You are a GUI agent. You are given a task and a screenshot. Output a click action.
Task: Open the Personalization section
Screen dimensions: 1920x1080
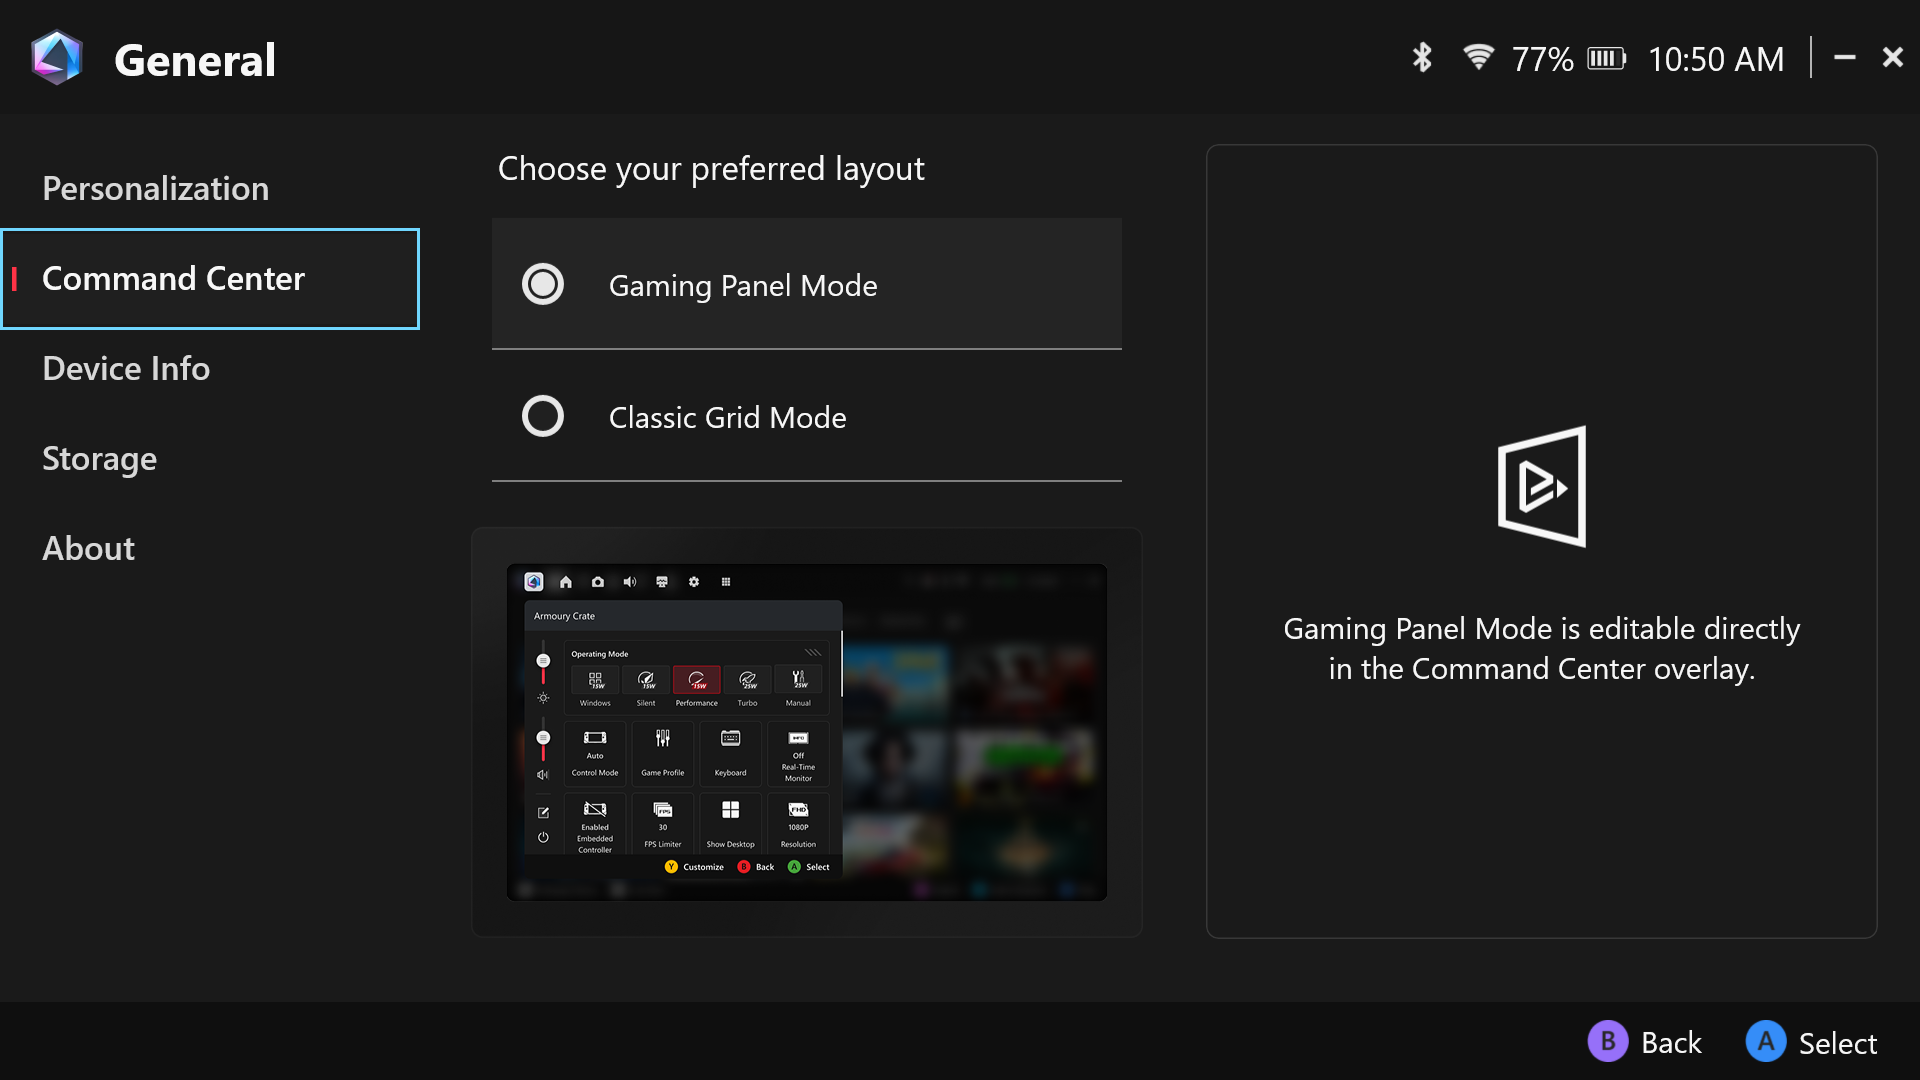pyautogui.click(x=156, y=188)
